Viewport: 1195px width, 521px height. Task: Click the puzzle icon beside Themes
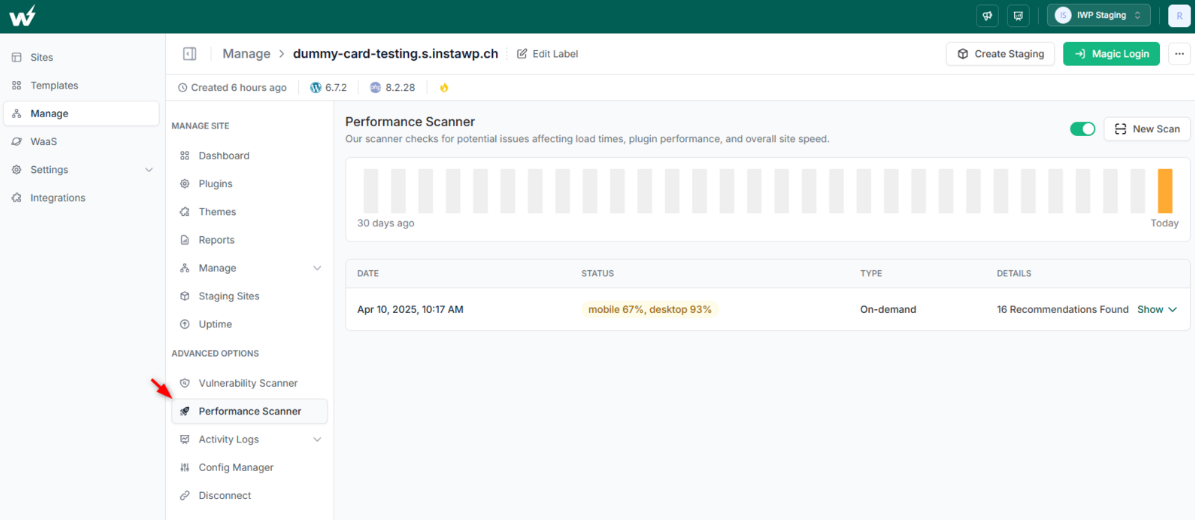pyautogui.click(x=184, y=212)
